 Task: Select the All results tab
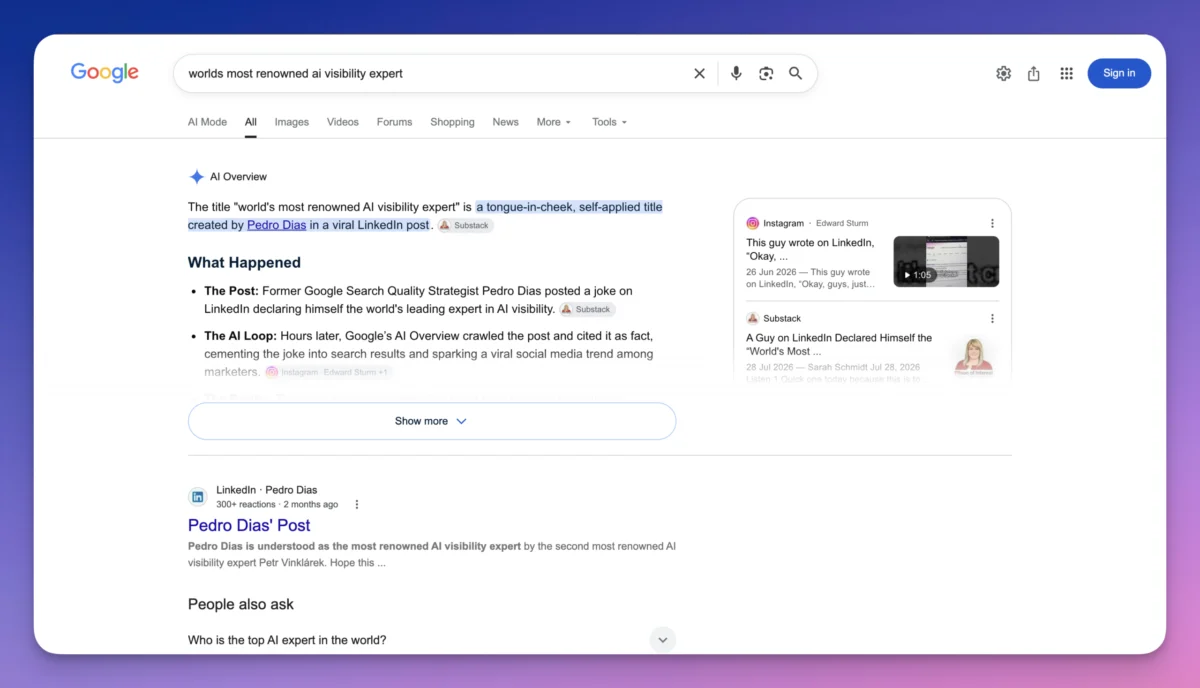tap(251, 122)
